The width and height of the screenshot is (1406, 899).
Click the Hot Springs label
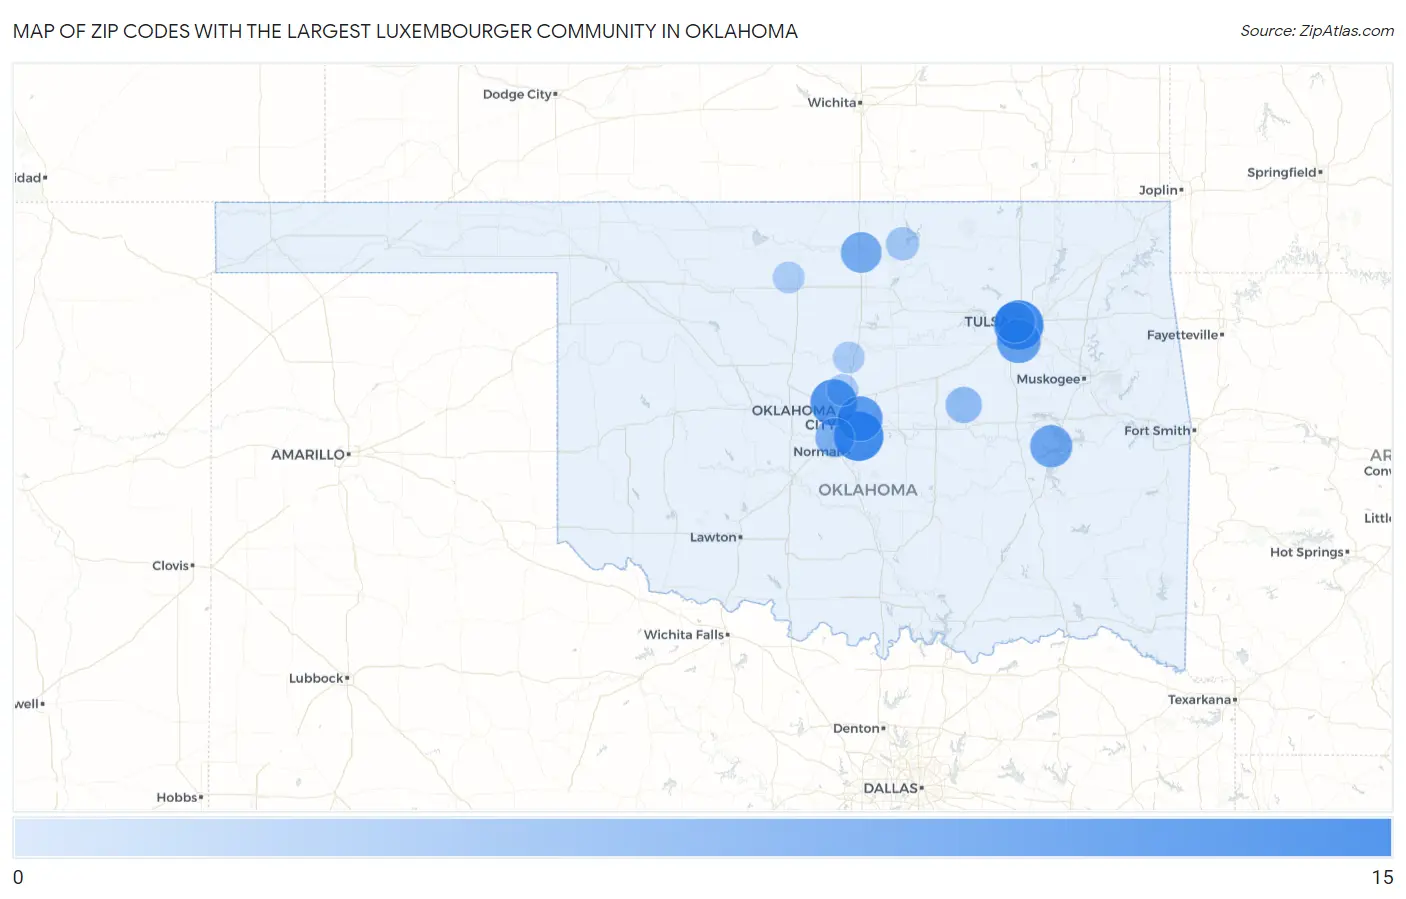1306,552
